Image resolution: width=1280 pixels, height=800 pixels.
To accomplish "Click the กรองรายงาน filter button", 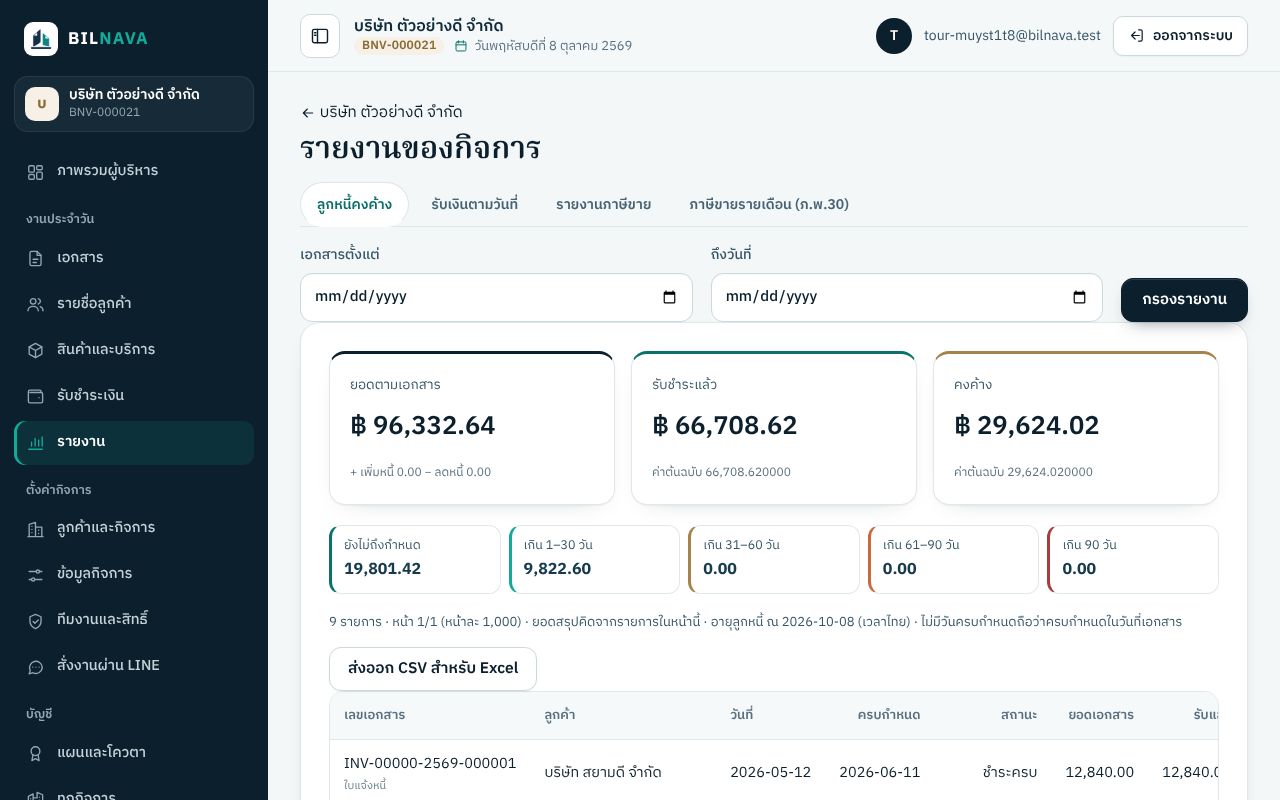I will point(1184,299).
